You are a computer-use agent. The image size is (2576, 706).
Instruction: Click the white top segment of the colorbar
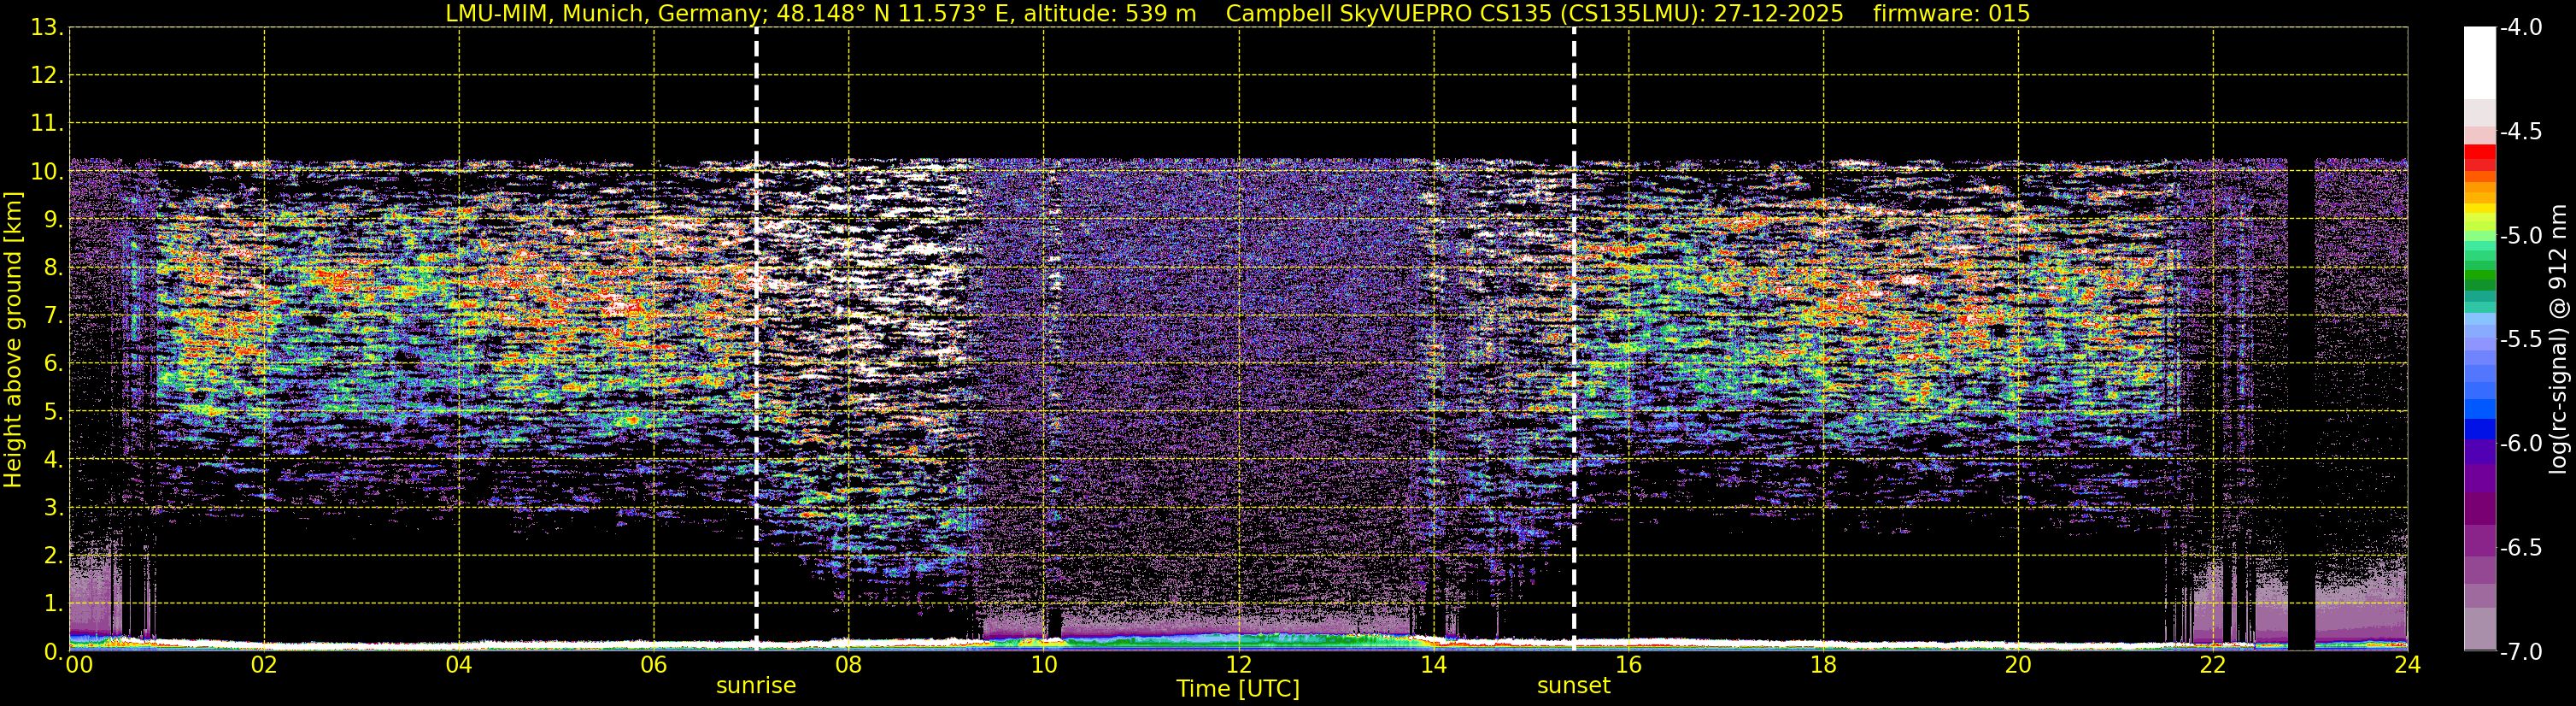(2480, 63)
